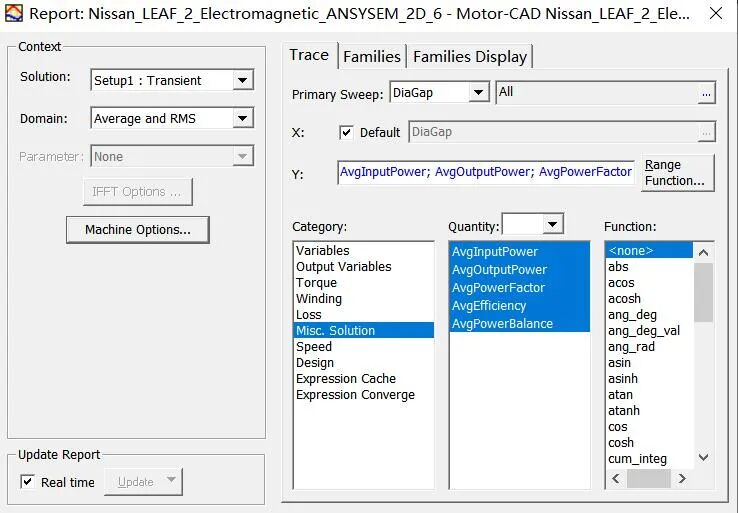Select the Output Variables category
Image resolution: width=738 pixels, height=513 pixels.
[363, 266]
